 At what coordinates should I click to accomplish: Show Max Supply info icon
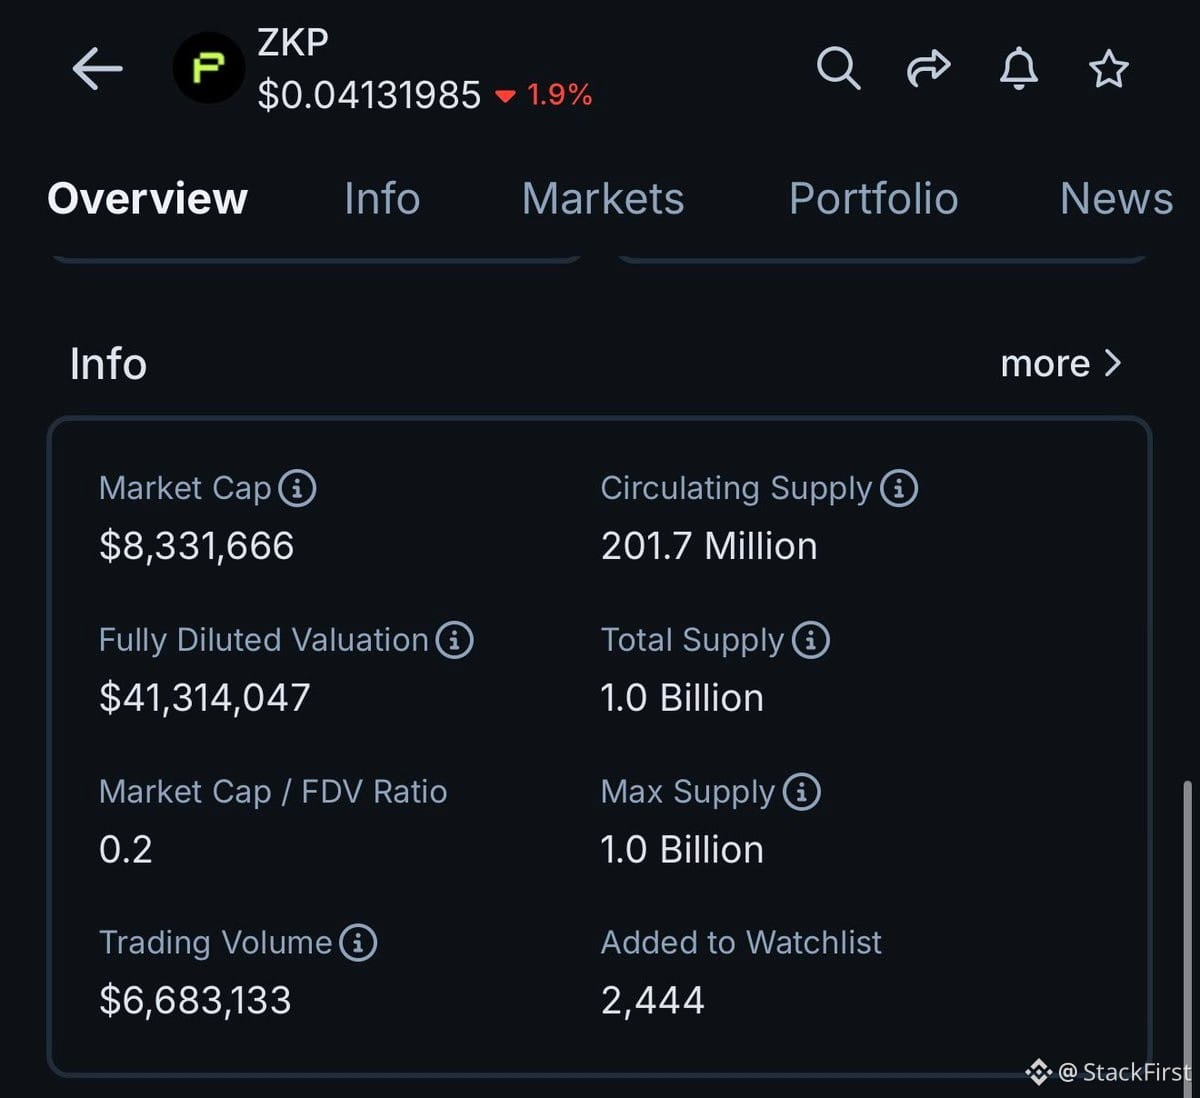point(802,792)
